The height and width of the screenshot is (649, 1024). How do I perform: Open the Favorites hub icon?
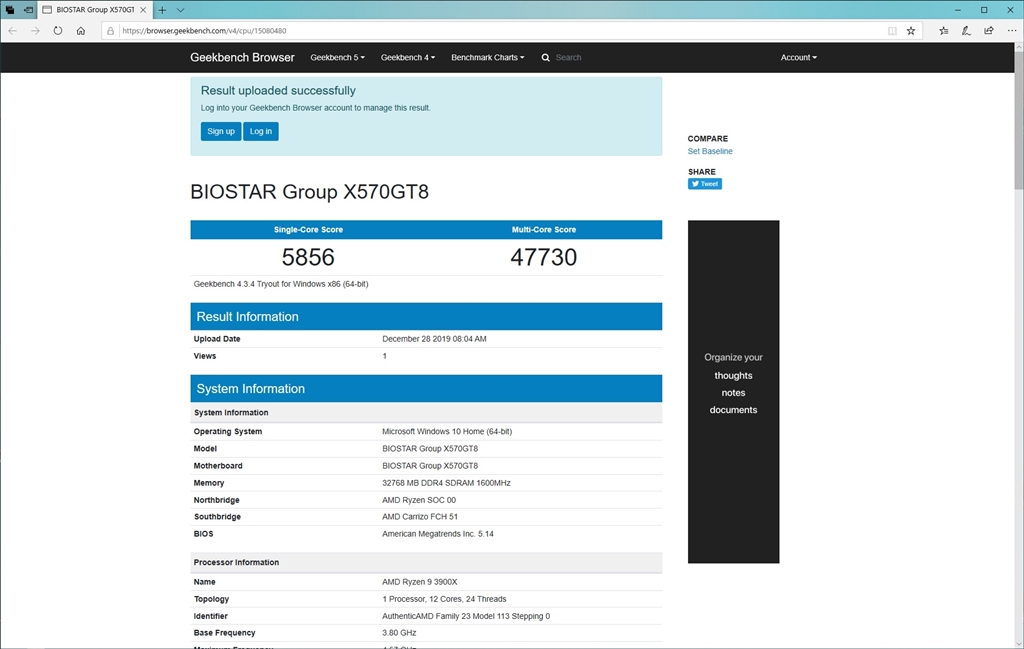944,31
